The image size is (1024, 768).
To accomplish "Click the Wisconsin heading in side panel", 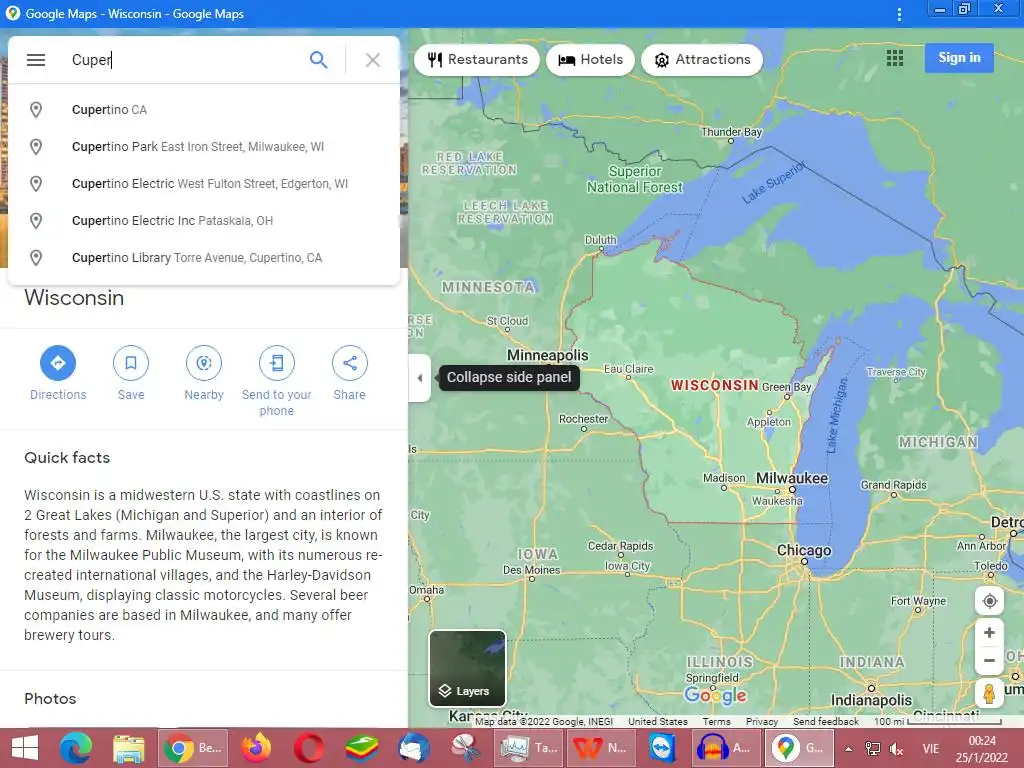I will pyautogui.click(x=74, y=298).
